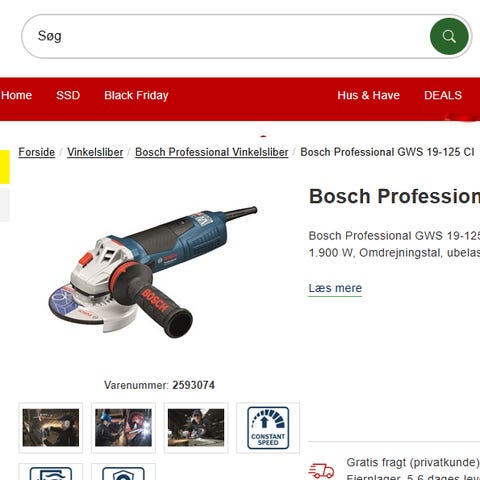Select the first workshop photo thumbnail
This screenshot has width=480, height=480.
coord(51,428)
